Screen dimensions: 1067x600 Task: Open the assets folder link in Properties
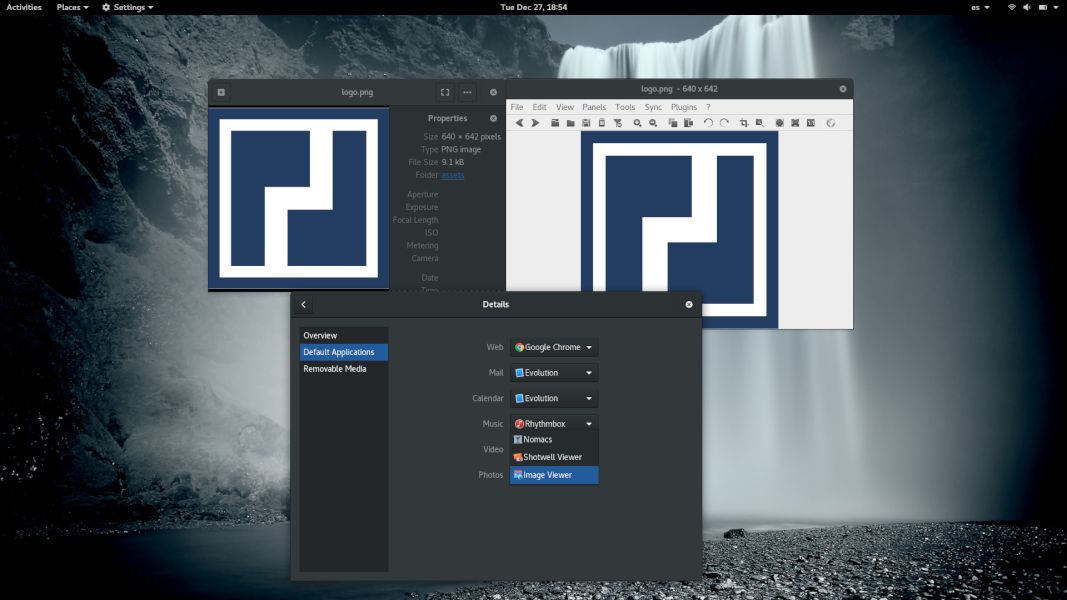pos(452,174)
